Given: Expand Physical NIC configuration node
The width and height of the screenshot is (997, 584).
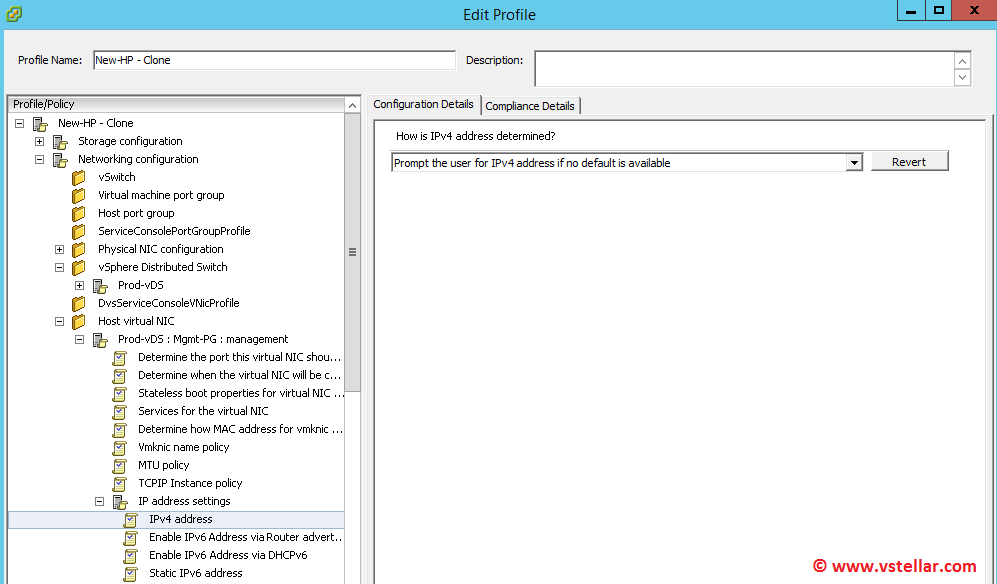Looking at the screenshot, I should coord(59,249).
